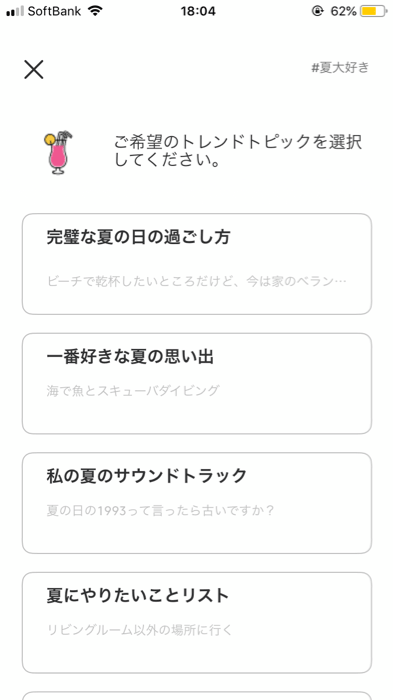Tap the ビーチで乾杯したい placeholder text

pos(197,281)
